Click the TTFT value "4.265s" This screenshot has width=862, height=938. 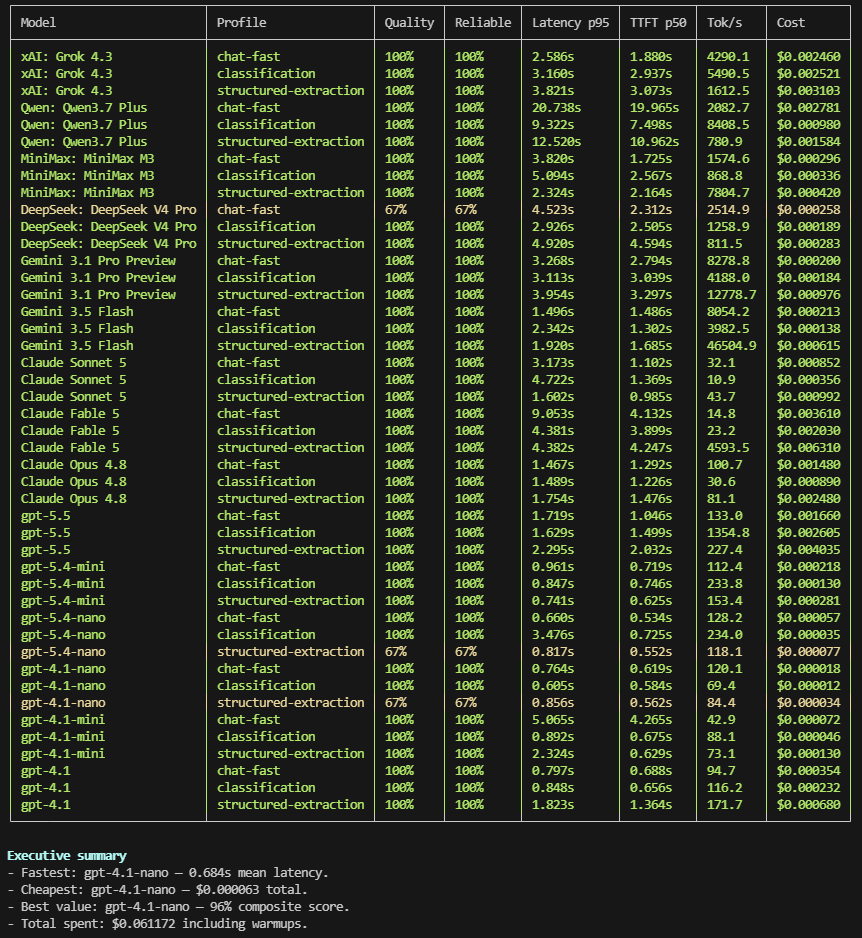(x=651, y=720)
